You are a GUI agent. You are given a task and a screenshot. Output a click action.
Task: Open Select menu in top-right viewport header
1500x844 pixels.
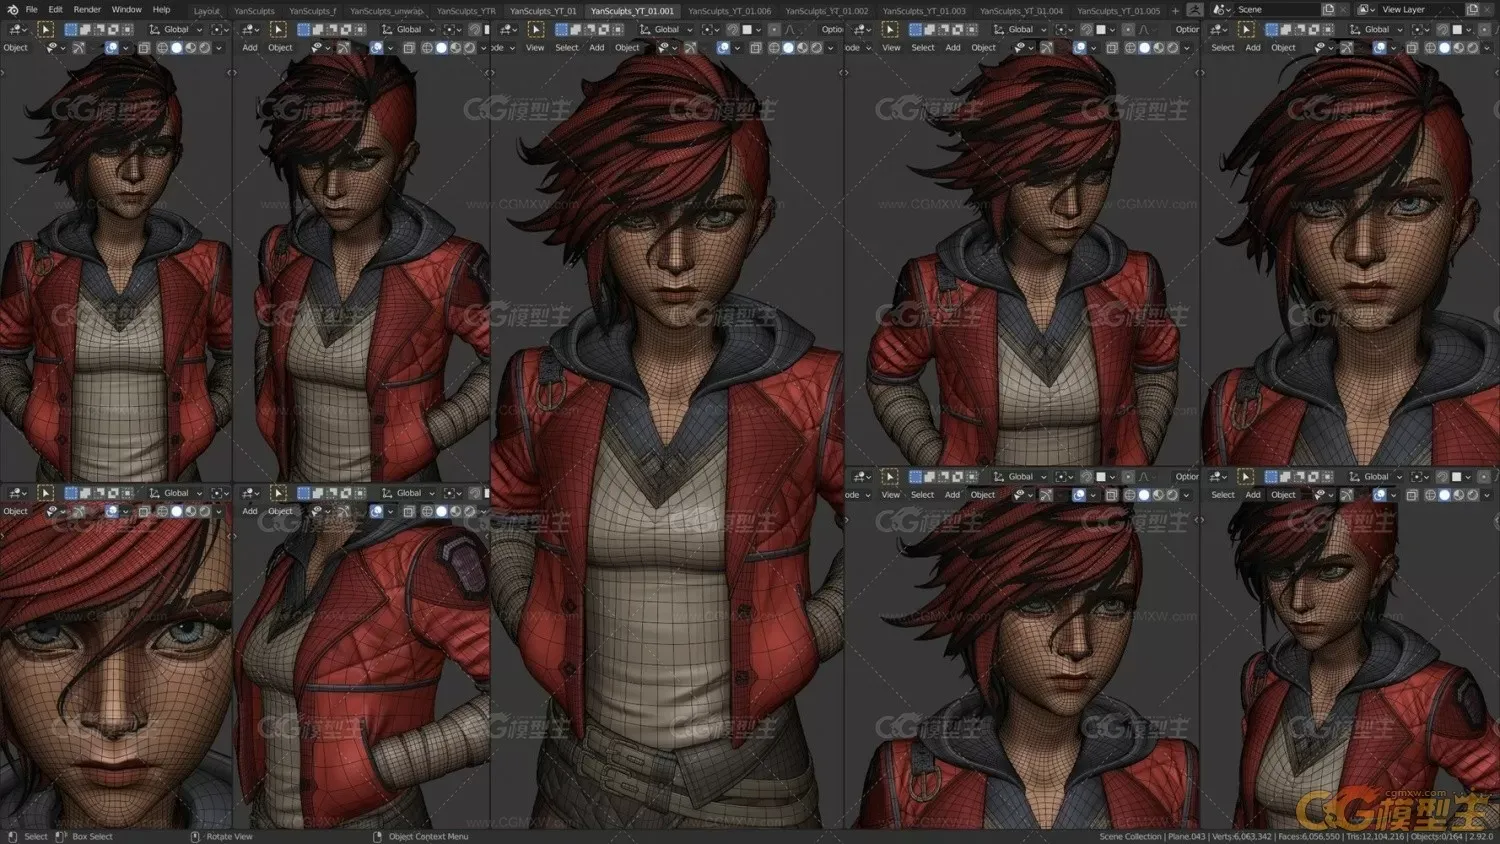pyautogui.click(x=1223, y=47)
